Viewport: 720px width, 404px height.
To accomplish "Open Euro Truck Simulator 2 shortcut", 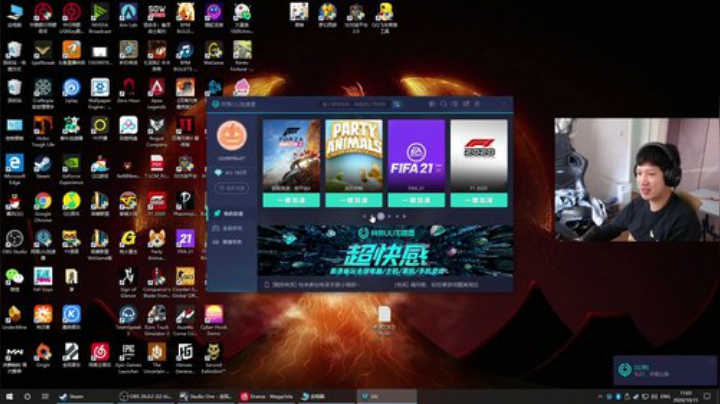I will pos(157,321).
